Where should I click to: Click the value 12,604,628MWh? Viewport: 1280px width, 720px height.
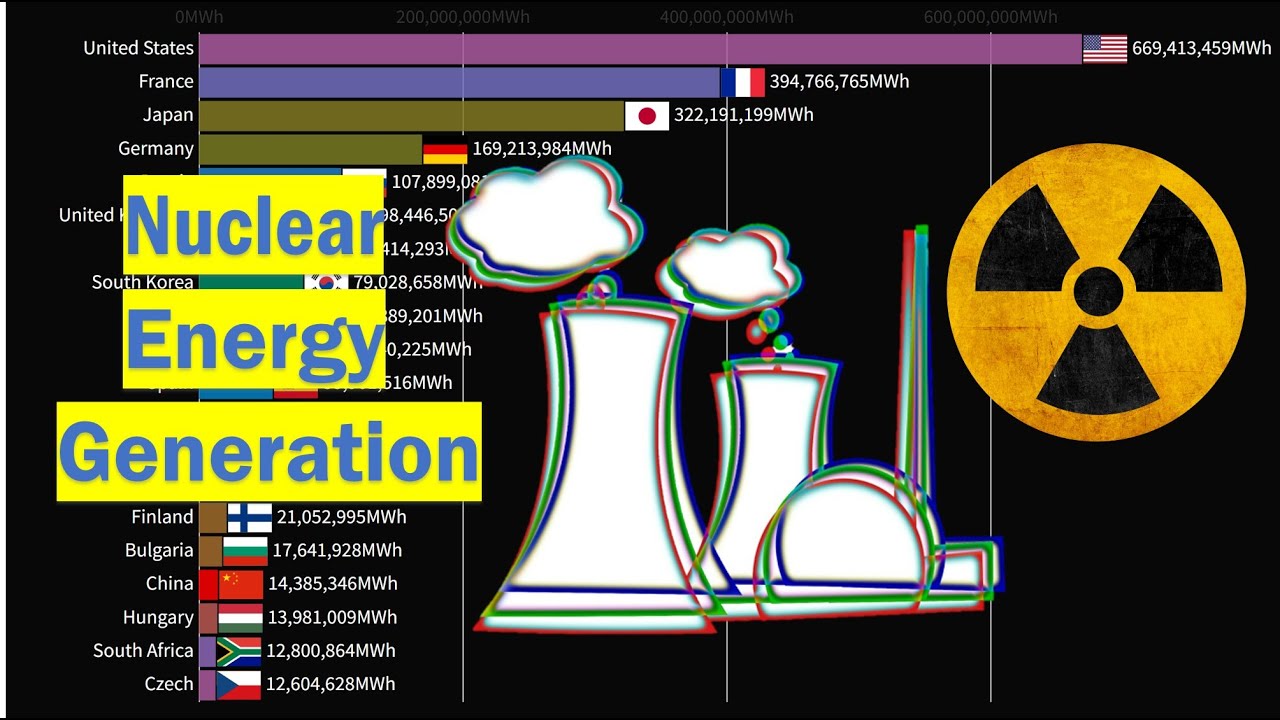coord(330,684)
